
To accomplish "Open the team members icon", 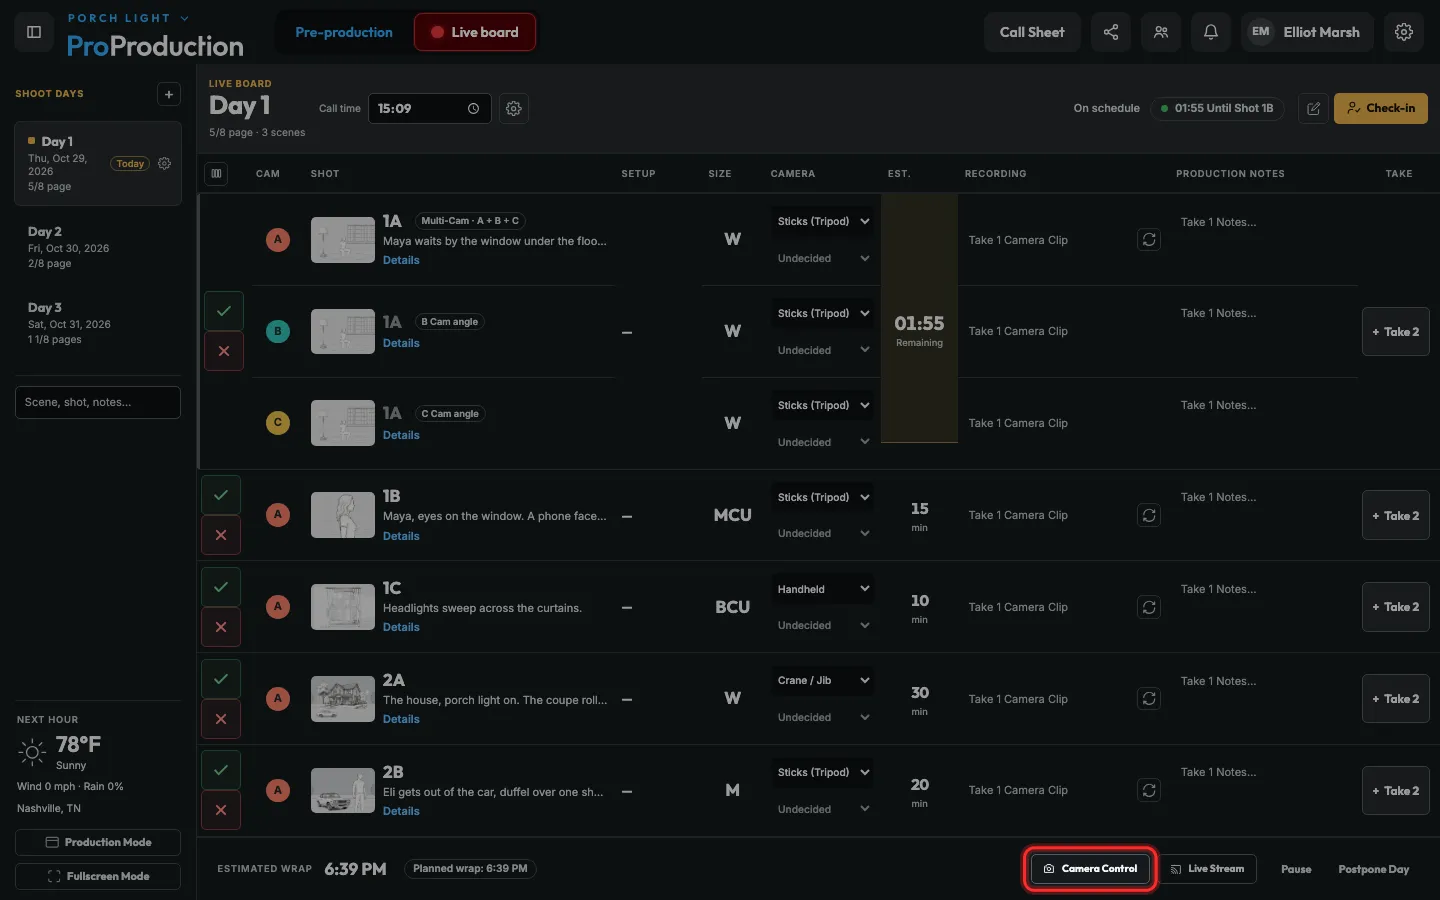I will [x=1161, y=32].
